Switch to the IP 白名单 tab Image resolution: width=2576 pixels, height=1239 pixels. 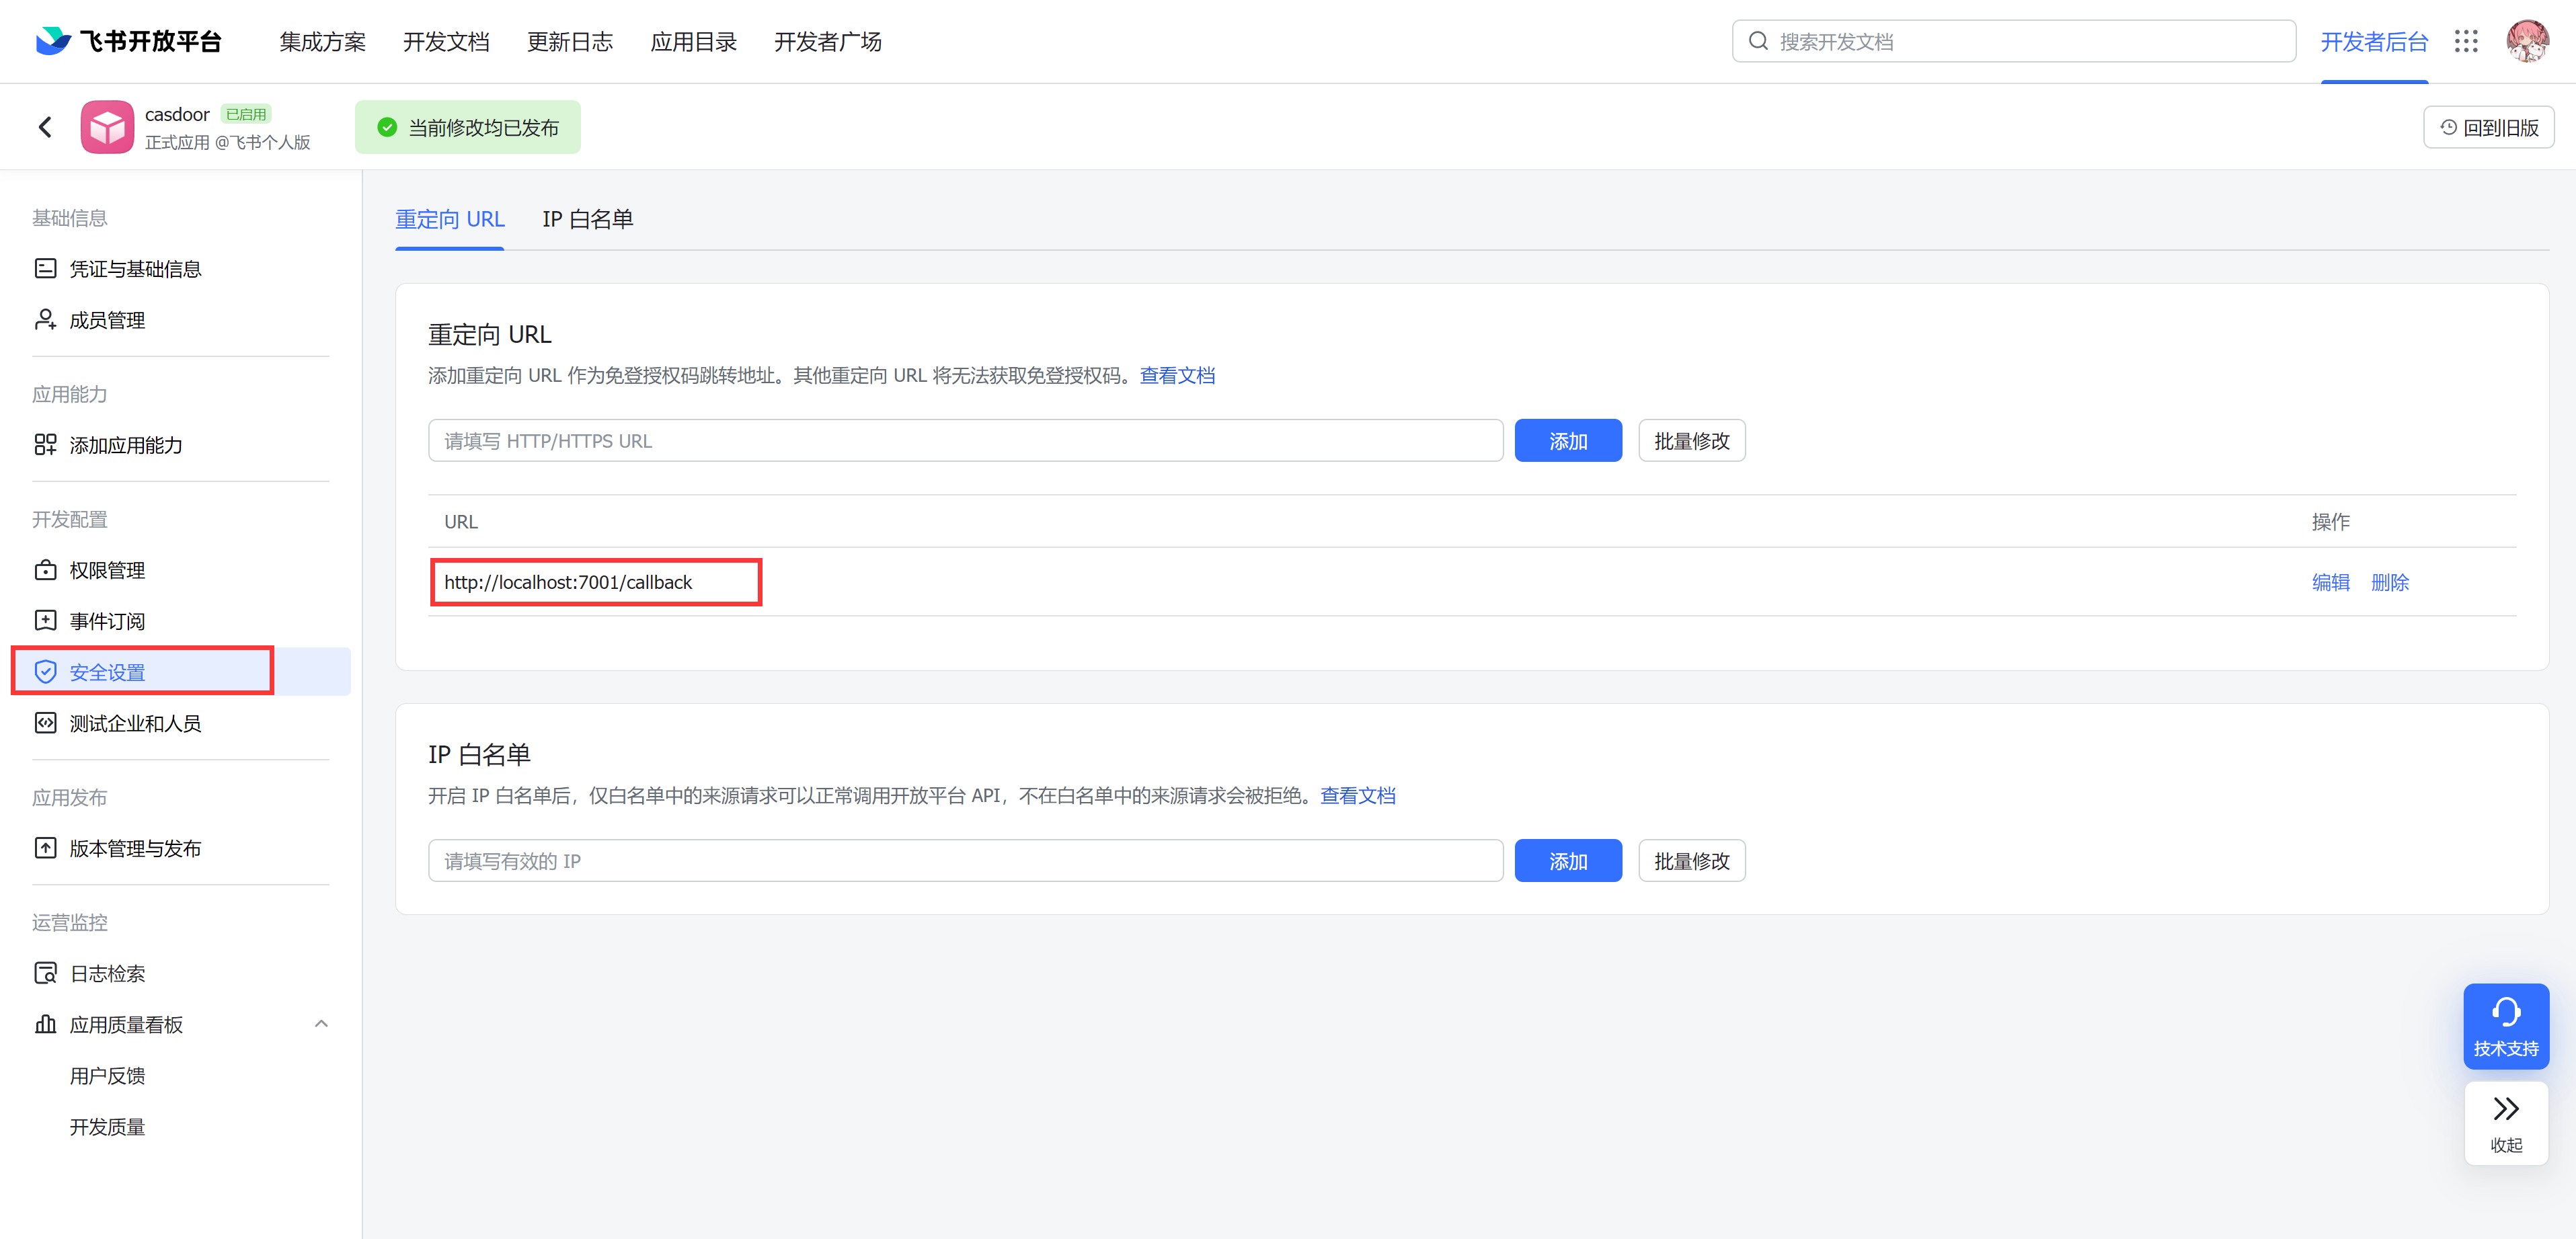(587, 219)
